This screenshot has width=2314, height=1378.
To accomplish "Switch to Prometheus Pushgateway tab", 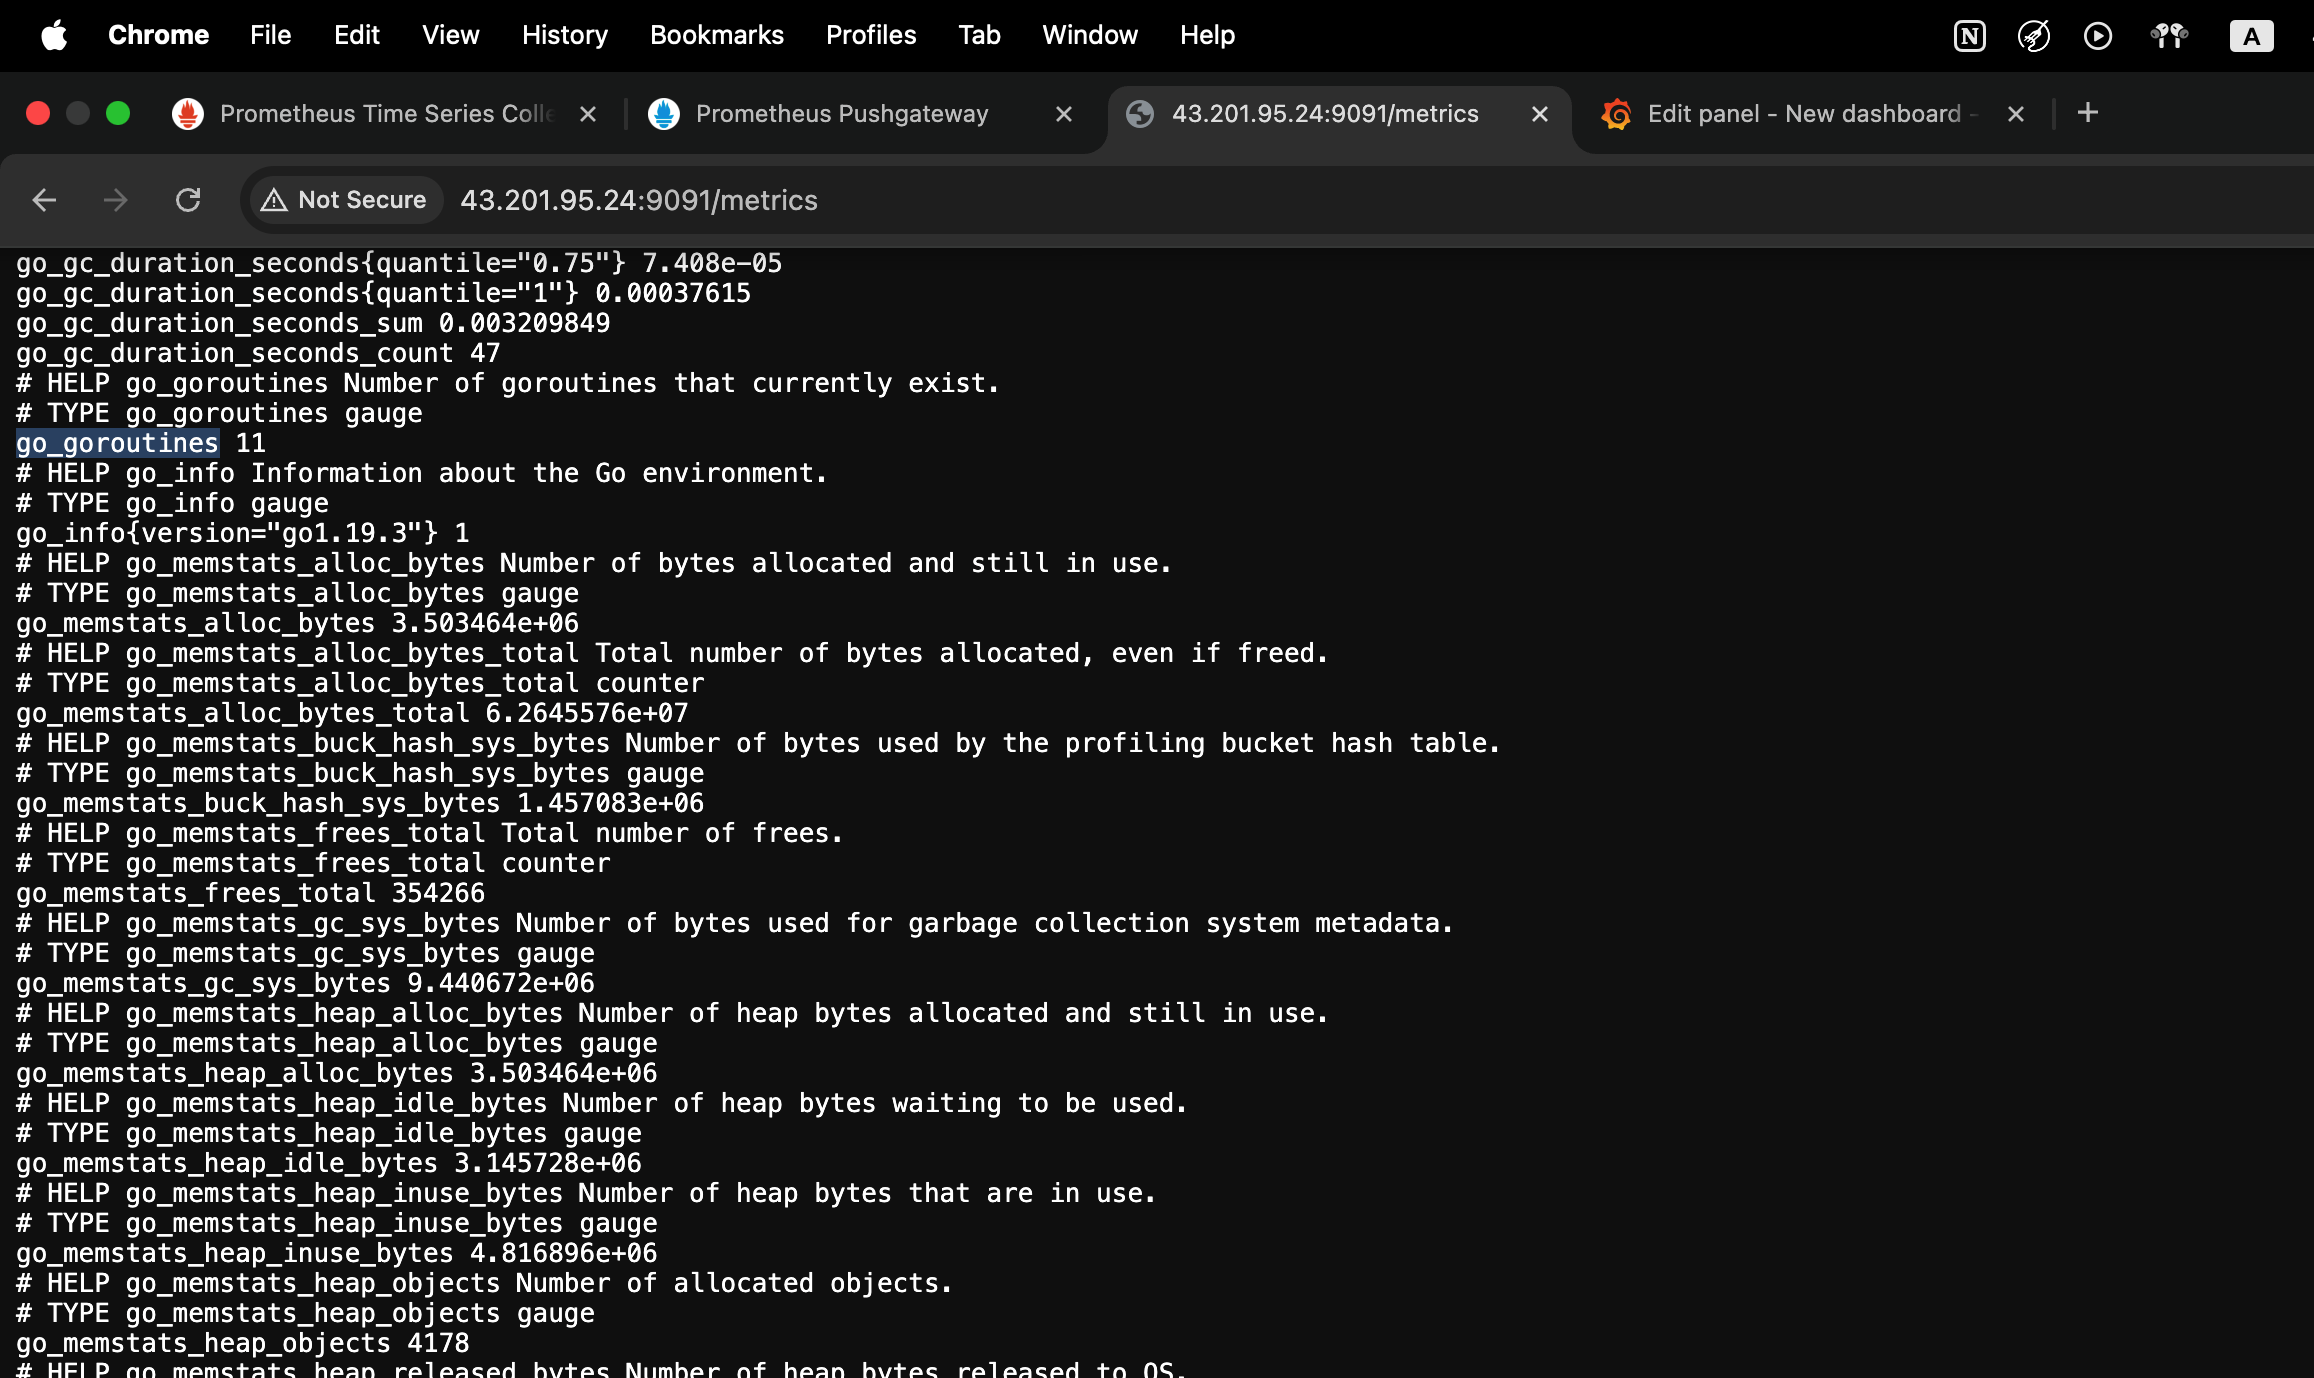I will click(841, 114).
